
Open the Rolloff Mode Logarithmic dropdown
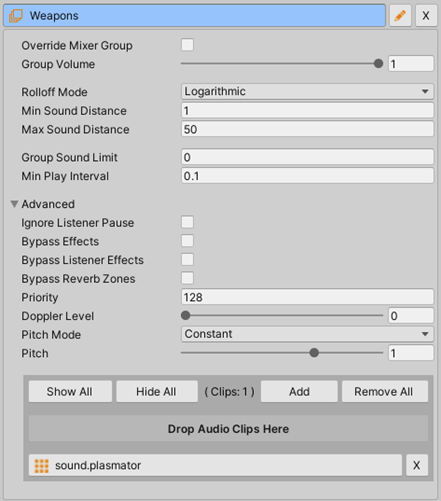(307, 91)
